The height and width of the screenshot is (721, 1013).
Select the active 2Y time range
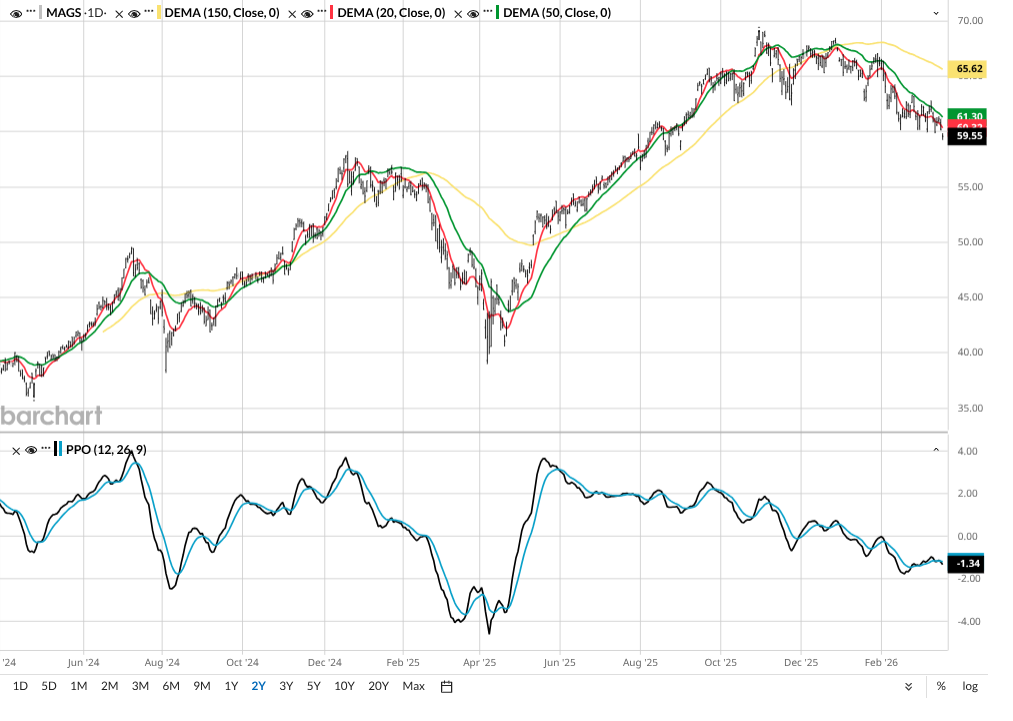(x=258, y=686)
